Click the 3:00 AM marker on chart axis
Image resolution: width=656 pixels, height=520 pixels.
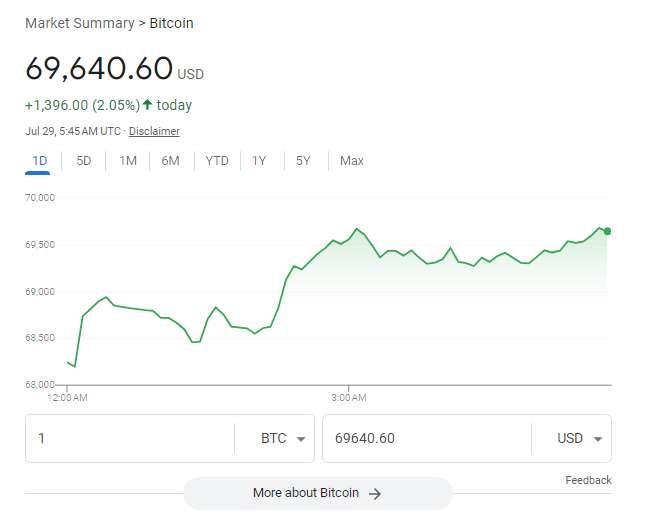[x=348, y=398]
